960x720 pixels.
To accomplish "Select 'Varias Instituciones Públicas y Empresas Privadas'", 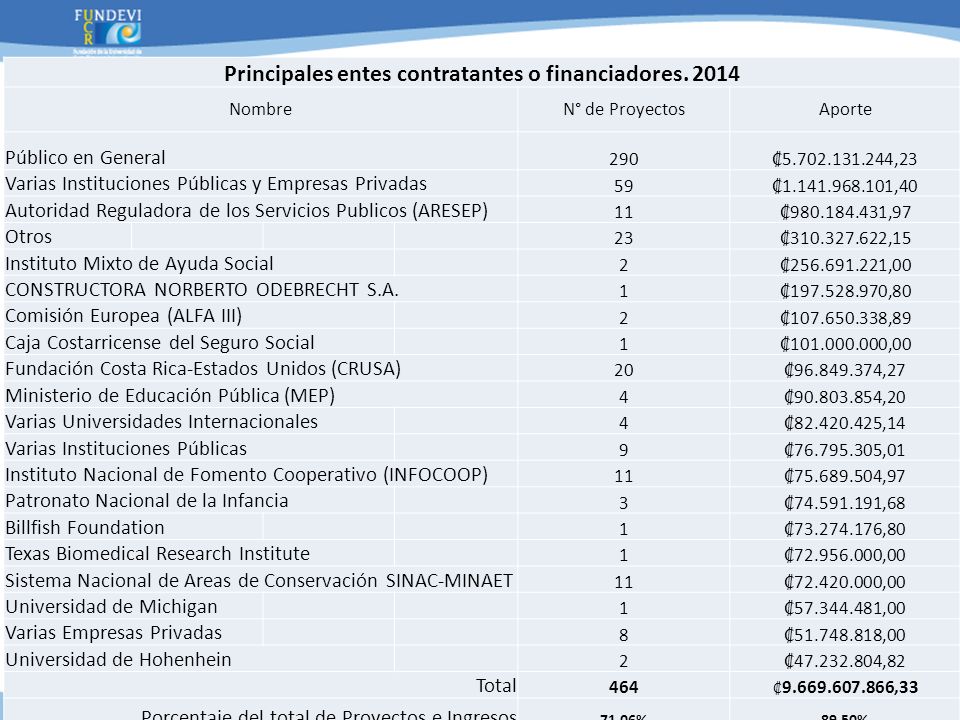I will [216, 184].
